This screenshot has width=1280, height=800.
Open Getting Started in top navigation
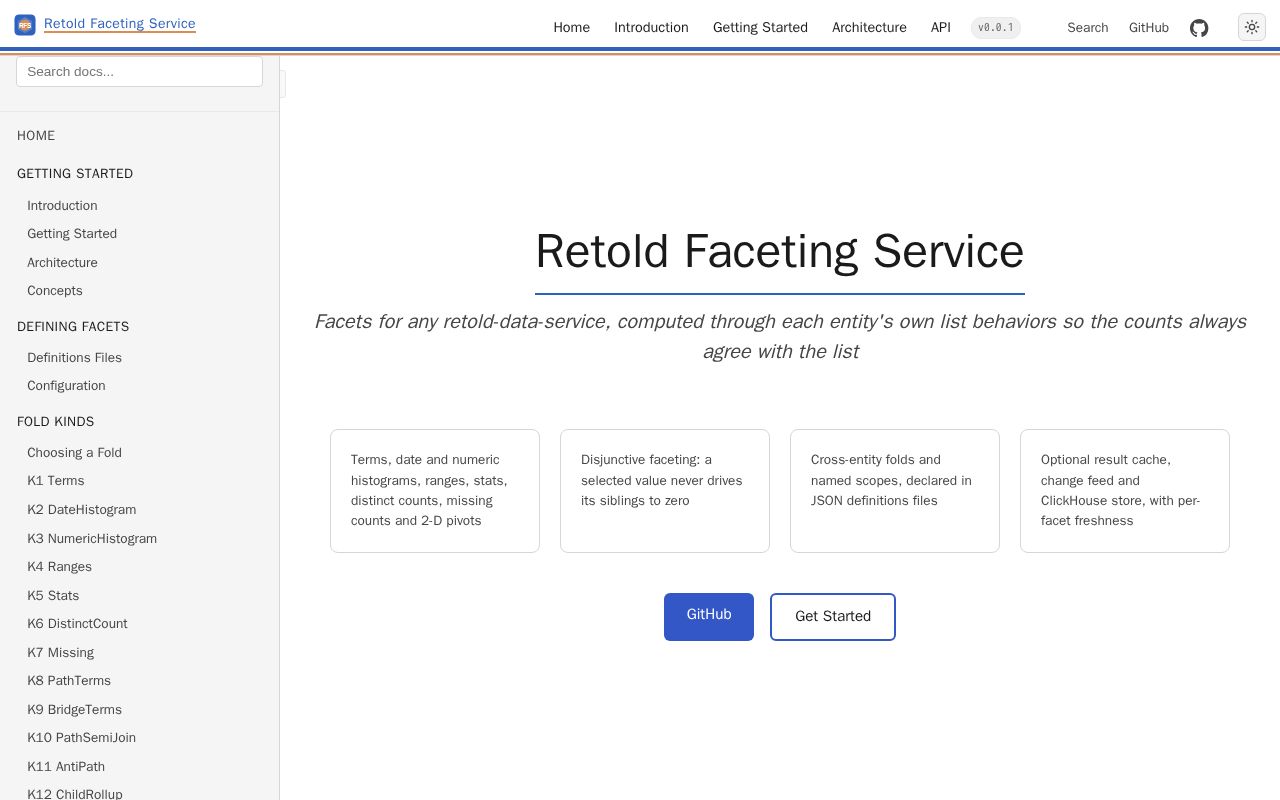click(x=760, y=28)
